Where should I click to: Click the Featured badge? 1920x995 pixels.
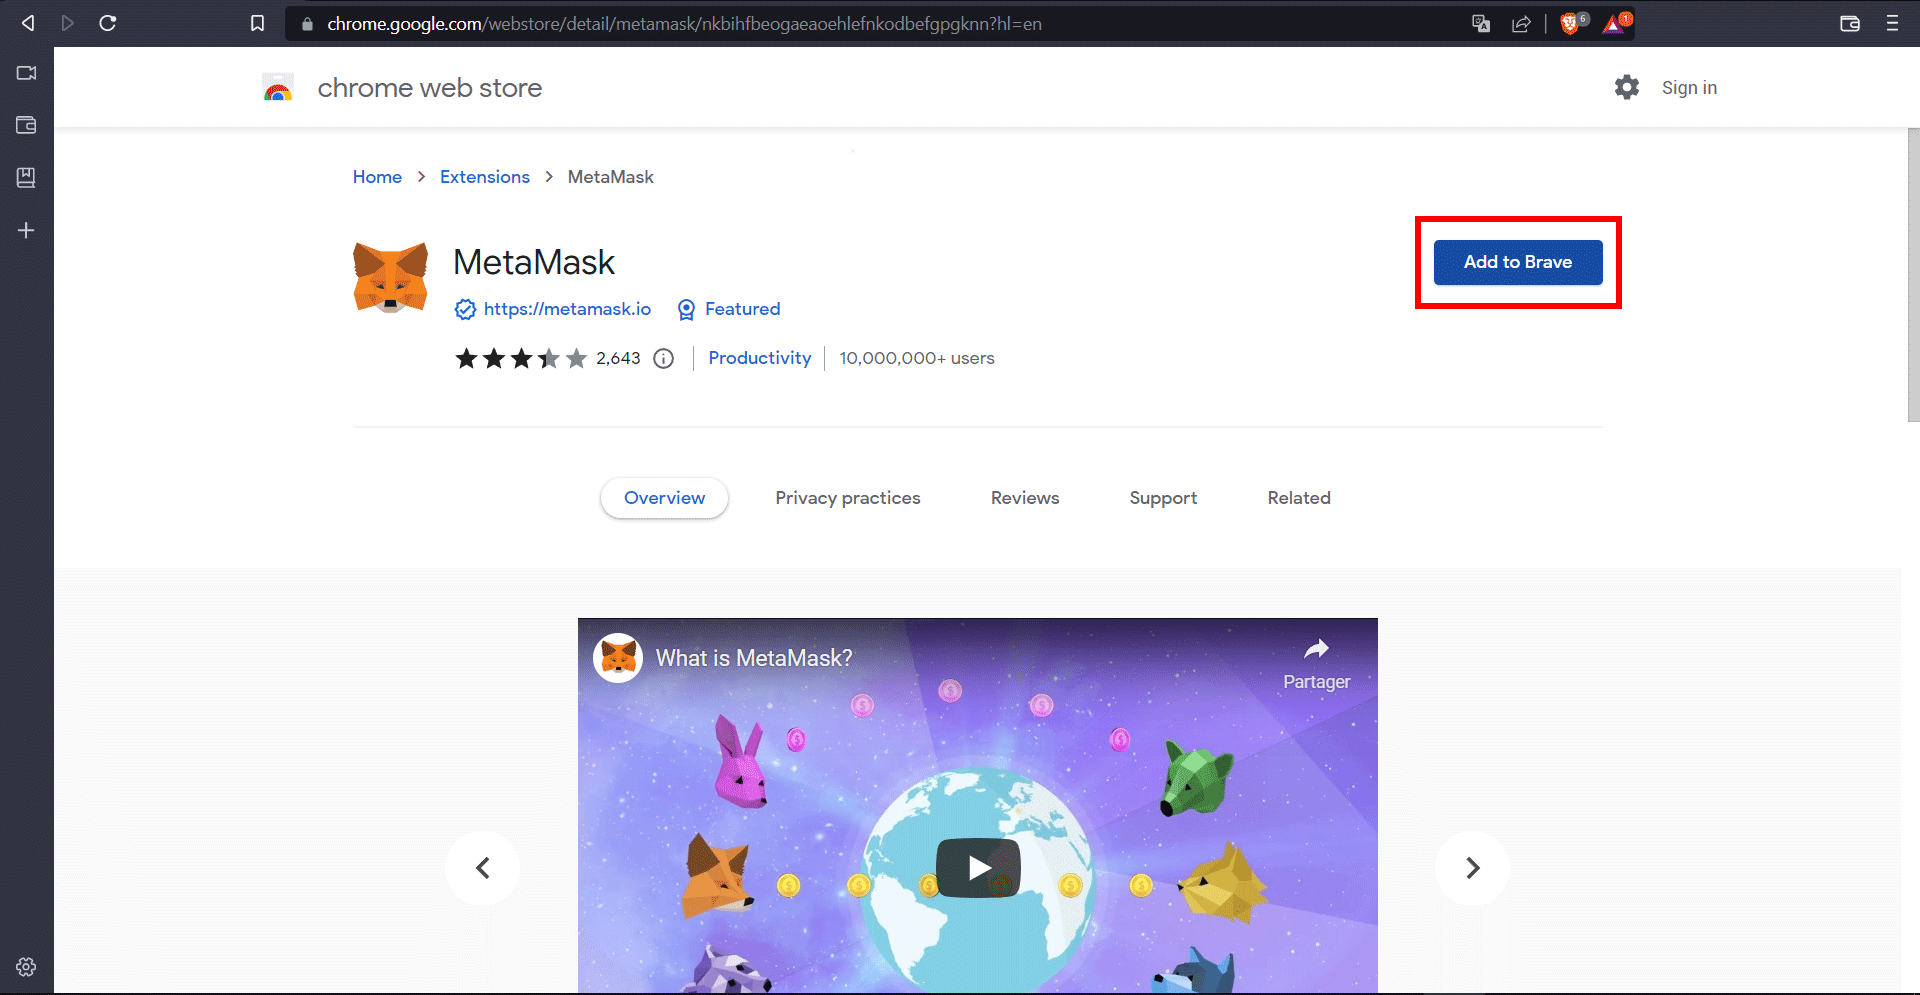[x=729, y=309]
